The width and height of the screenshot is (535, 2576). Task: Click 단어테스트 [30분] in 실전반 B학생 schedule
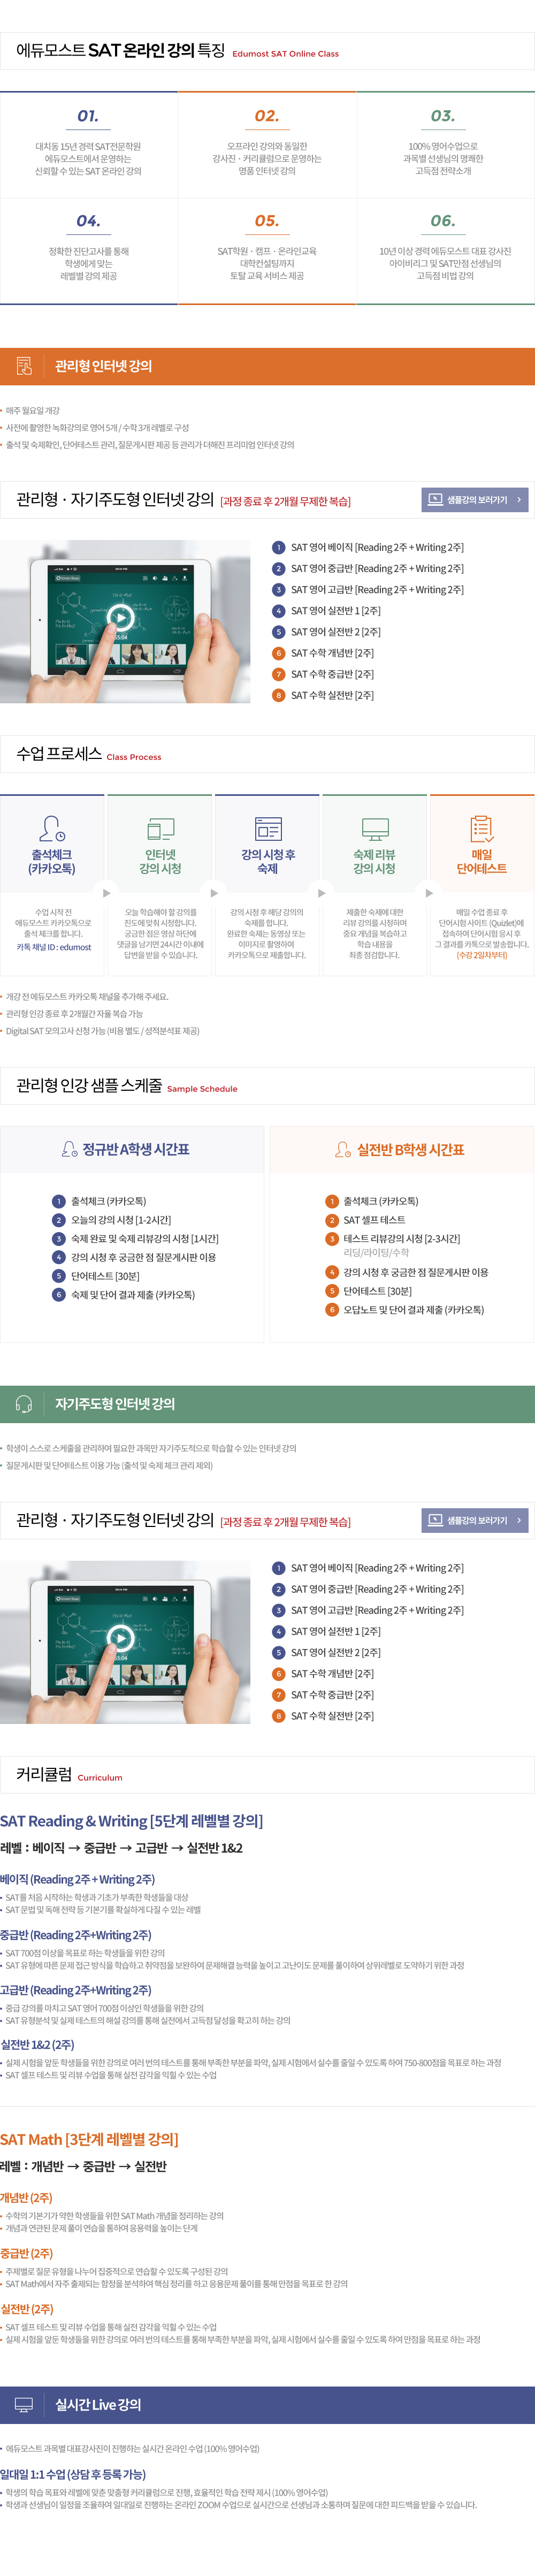(377, 1291)
